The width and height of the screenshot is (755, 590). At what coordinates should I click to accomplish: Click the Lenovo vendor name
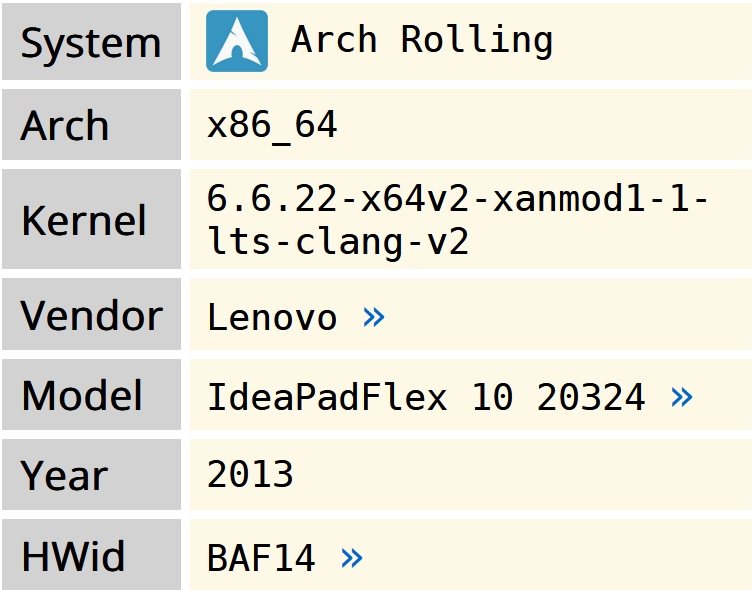click(x=272, y=317)
